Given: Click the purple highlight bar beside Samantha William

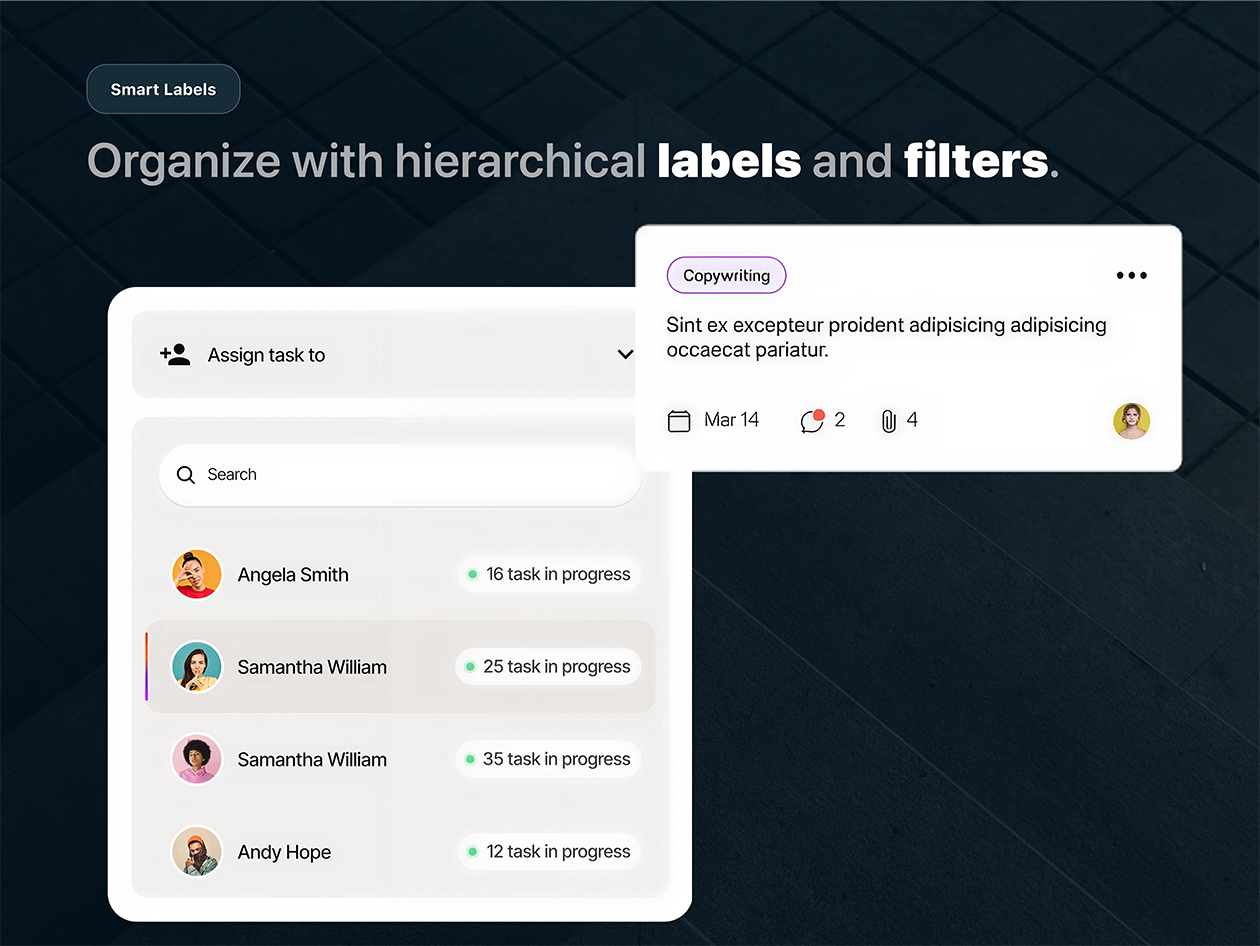Looking at the screenshot, I should click(x=146, y=666).
